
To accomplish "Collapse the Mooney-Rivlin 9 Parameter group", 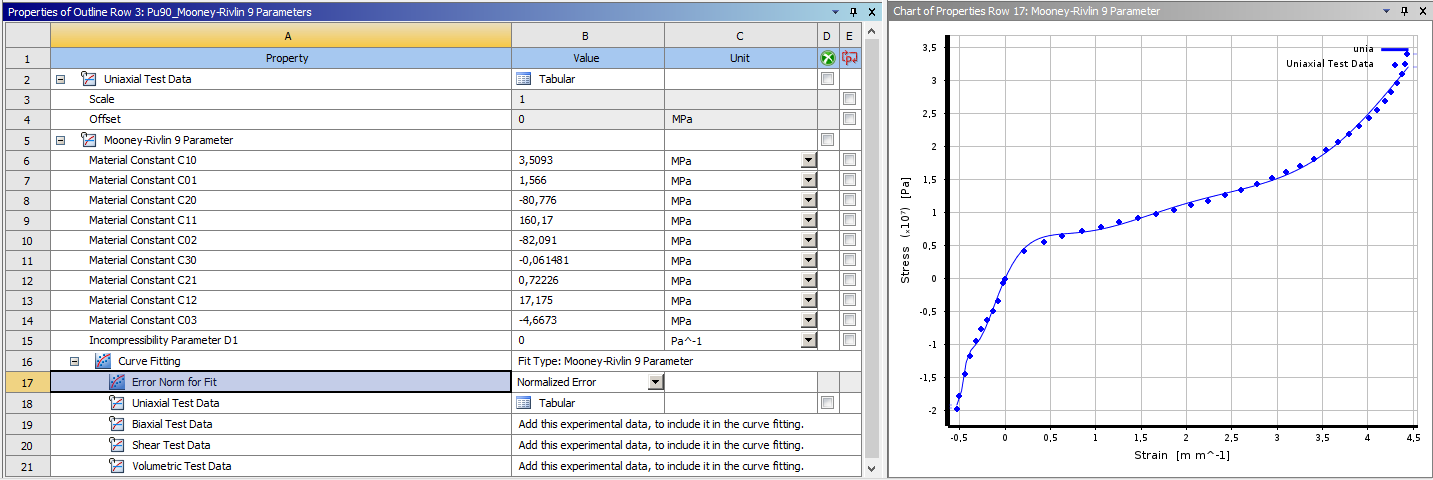I will point(61,140).
